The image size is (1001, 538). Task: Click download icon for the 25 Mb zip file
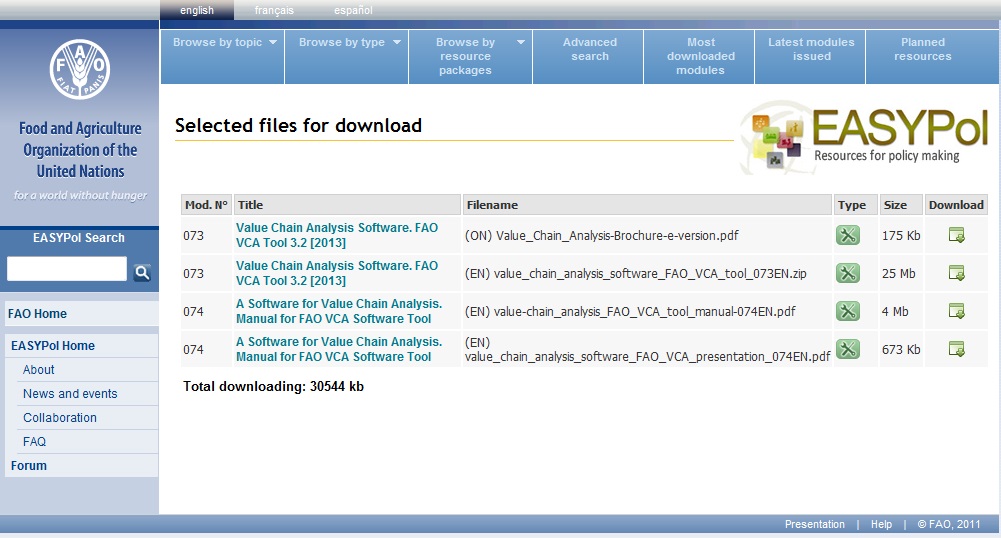pyautogui.click(x=956, y=273)
